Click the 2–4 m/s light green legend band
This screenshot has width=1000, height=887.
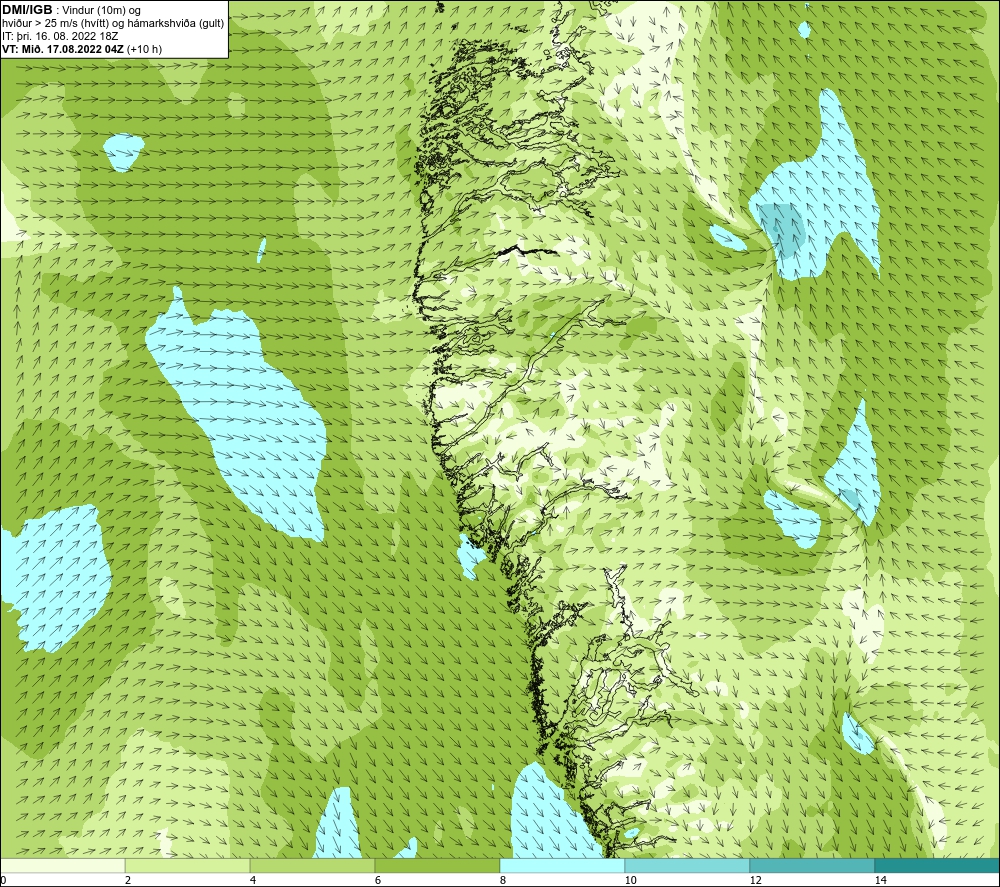[187, 865]
